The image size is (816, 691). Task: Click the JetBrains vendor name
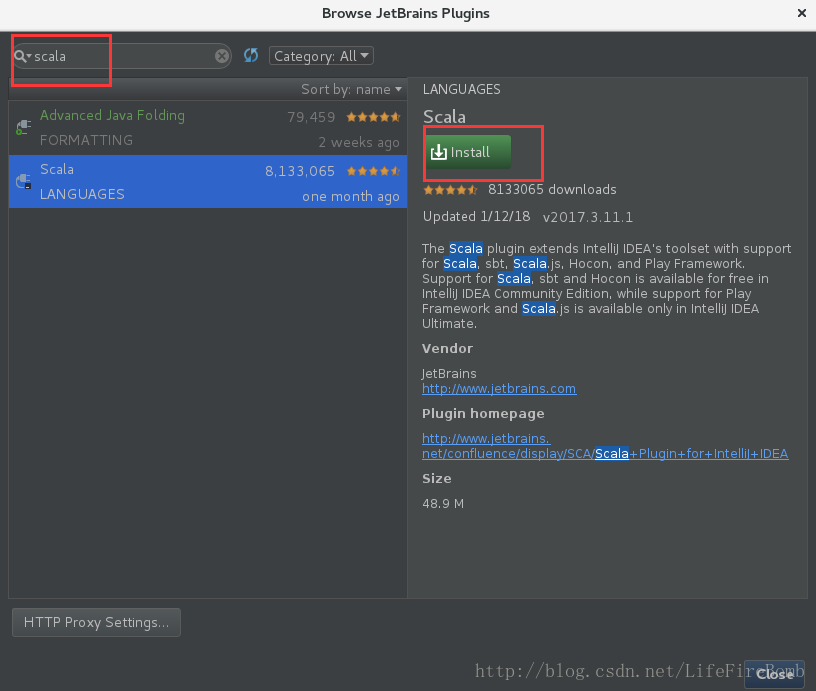[449, 374]
